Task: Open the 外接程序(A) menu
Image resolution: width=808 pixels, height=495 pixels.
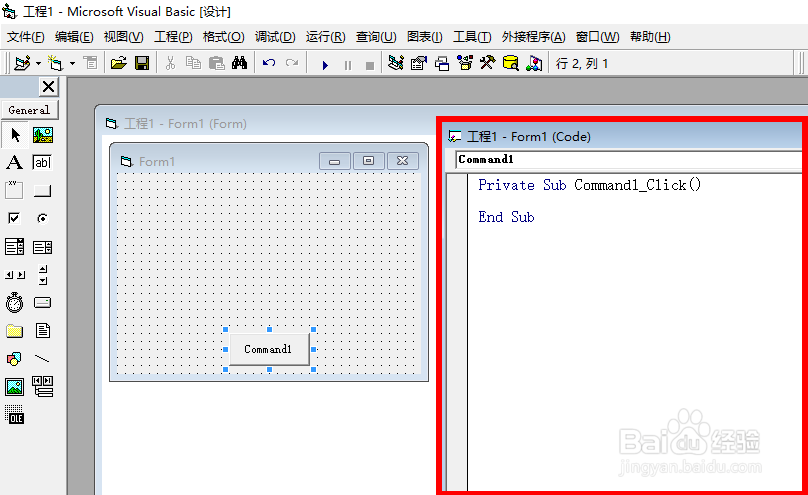Action: [x=533, y=37]
